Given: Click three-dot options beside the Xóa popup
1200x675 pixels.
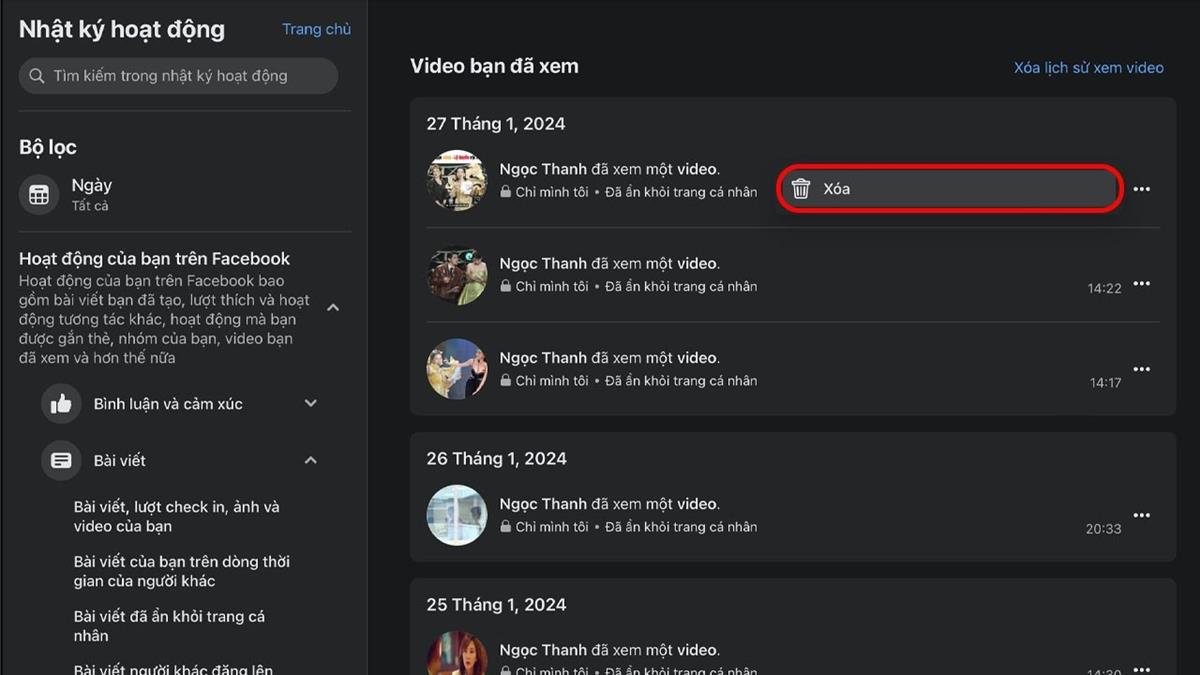Looking at the screenshot, I should 1141,189.
